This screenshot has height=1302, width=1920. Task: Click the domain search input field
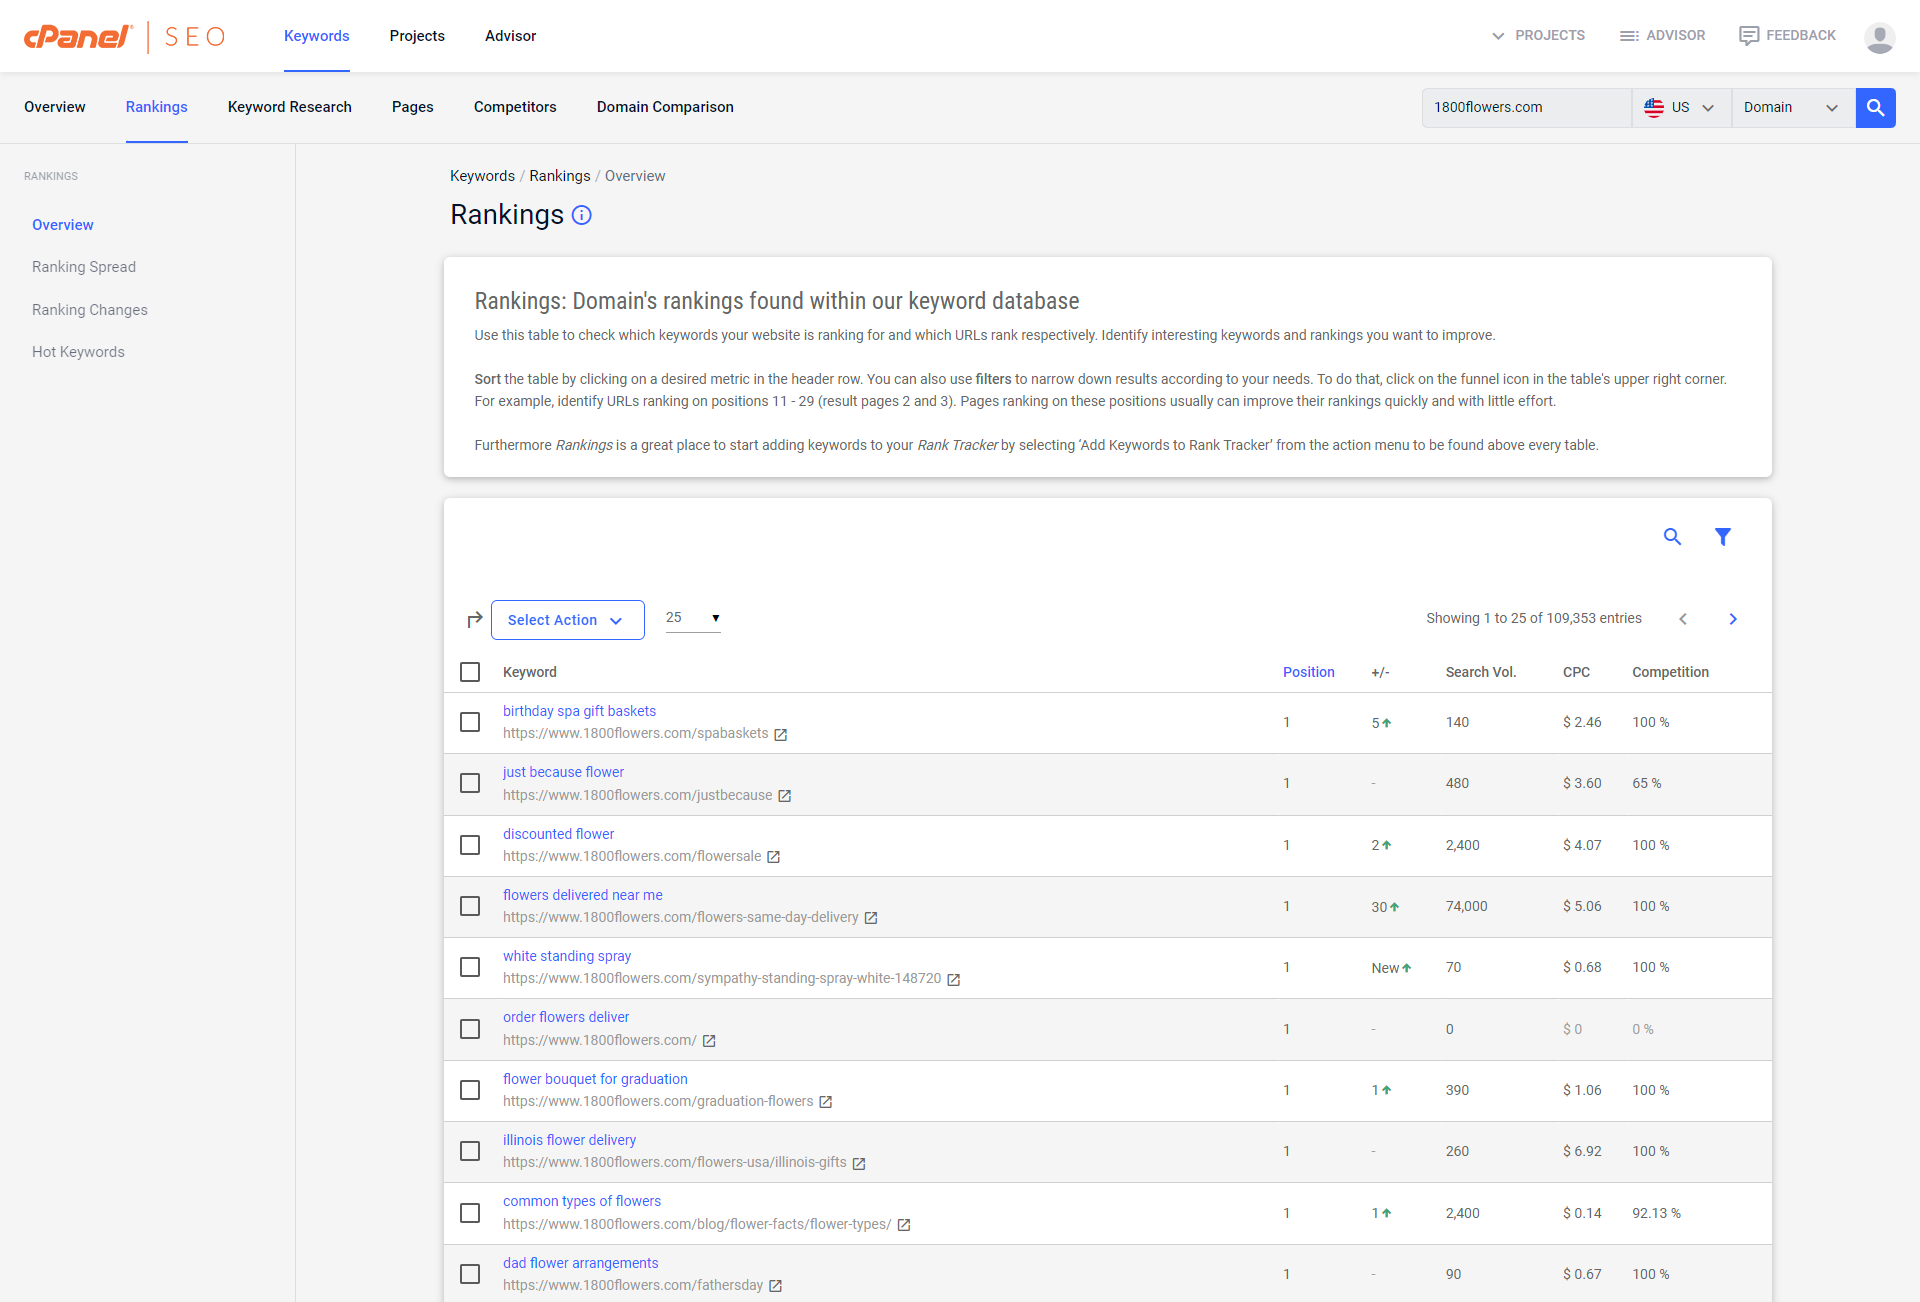(1525, 108)
